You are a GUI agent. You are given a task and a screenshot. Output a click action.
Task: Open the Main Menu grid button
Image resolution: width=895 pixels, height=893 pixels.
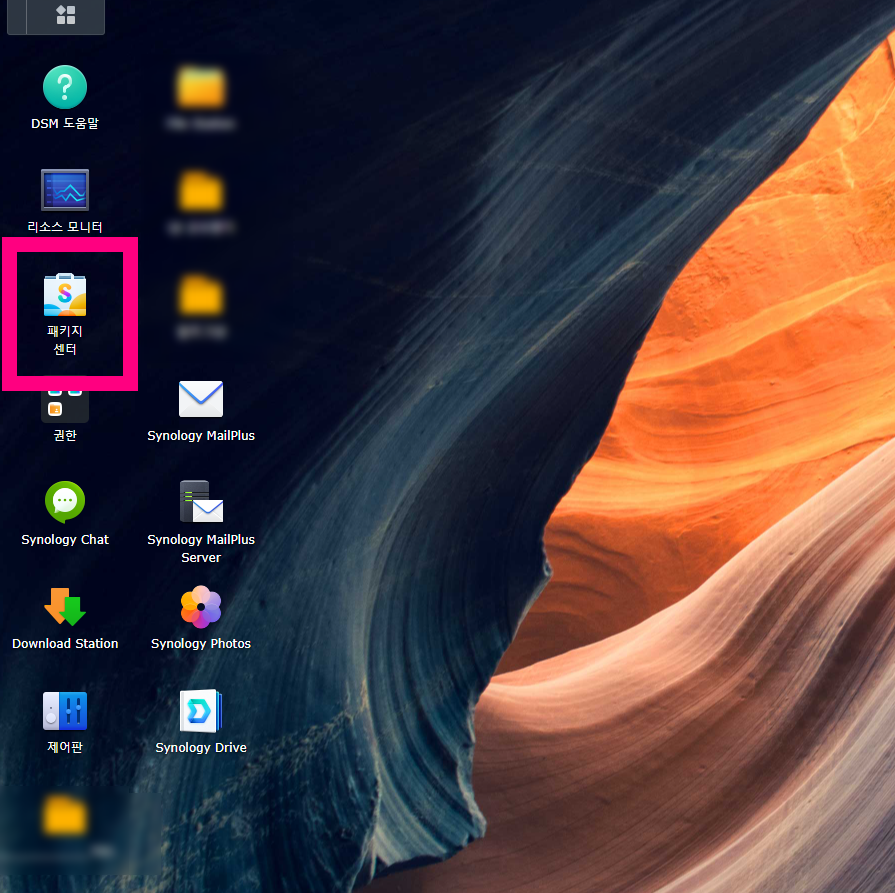(x=66, y=15)
